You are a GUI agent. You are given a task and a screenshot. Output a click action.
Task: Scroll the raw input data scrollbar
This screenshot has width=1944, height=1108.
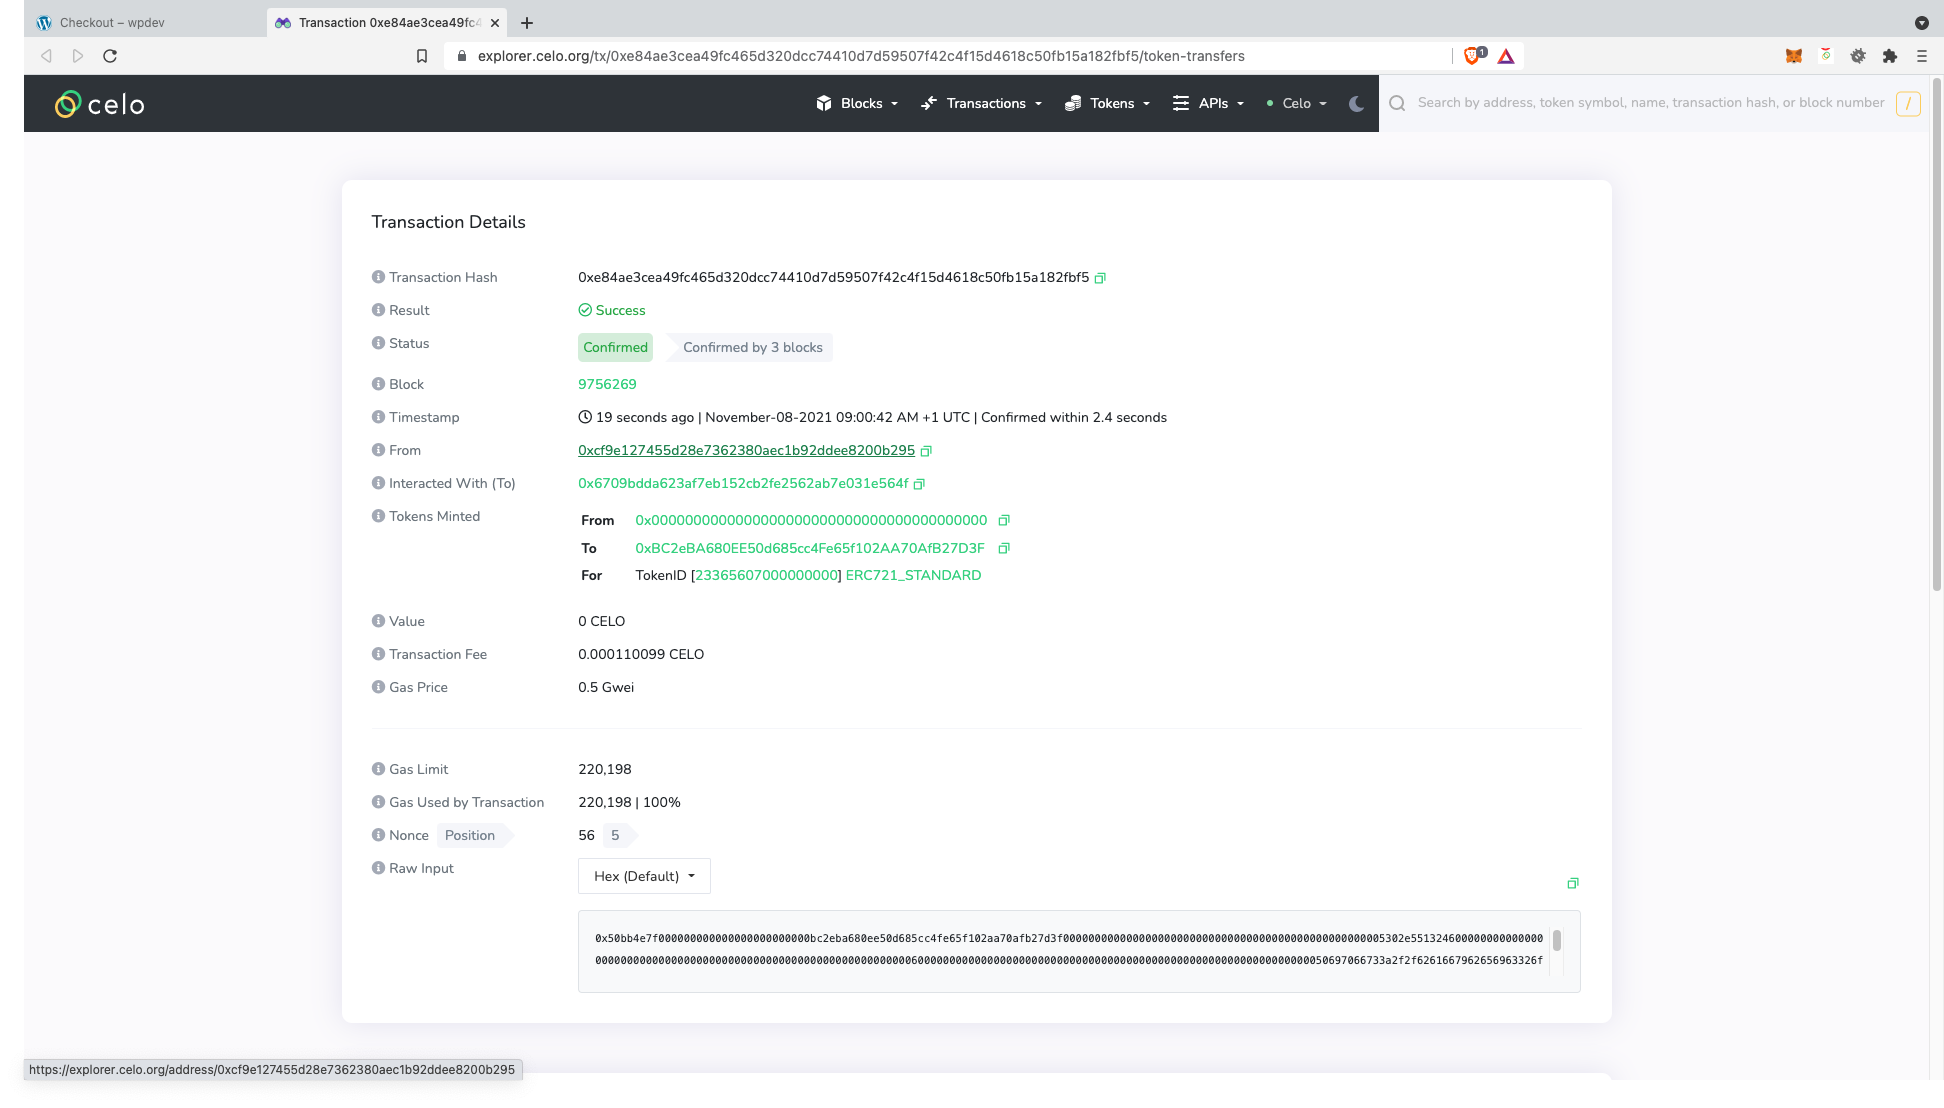pyautogui.click(x=1555, y=941)
